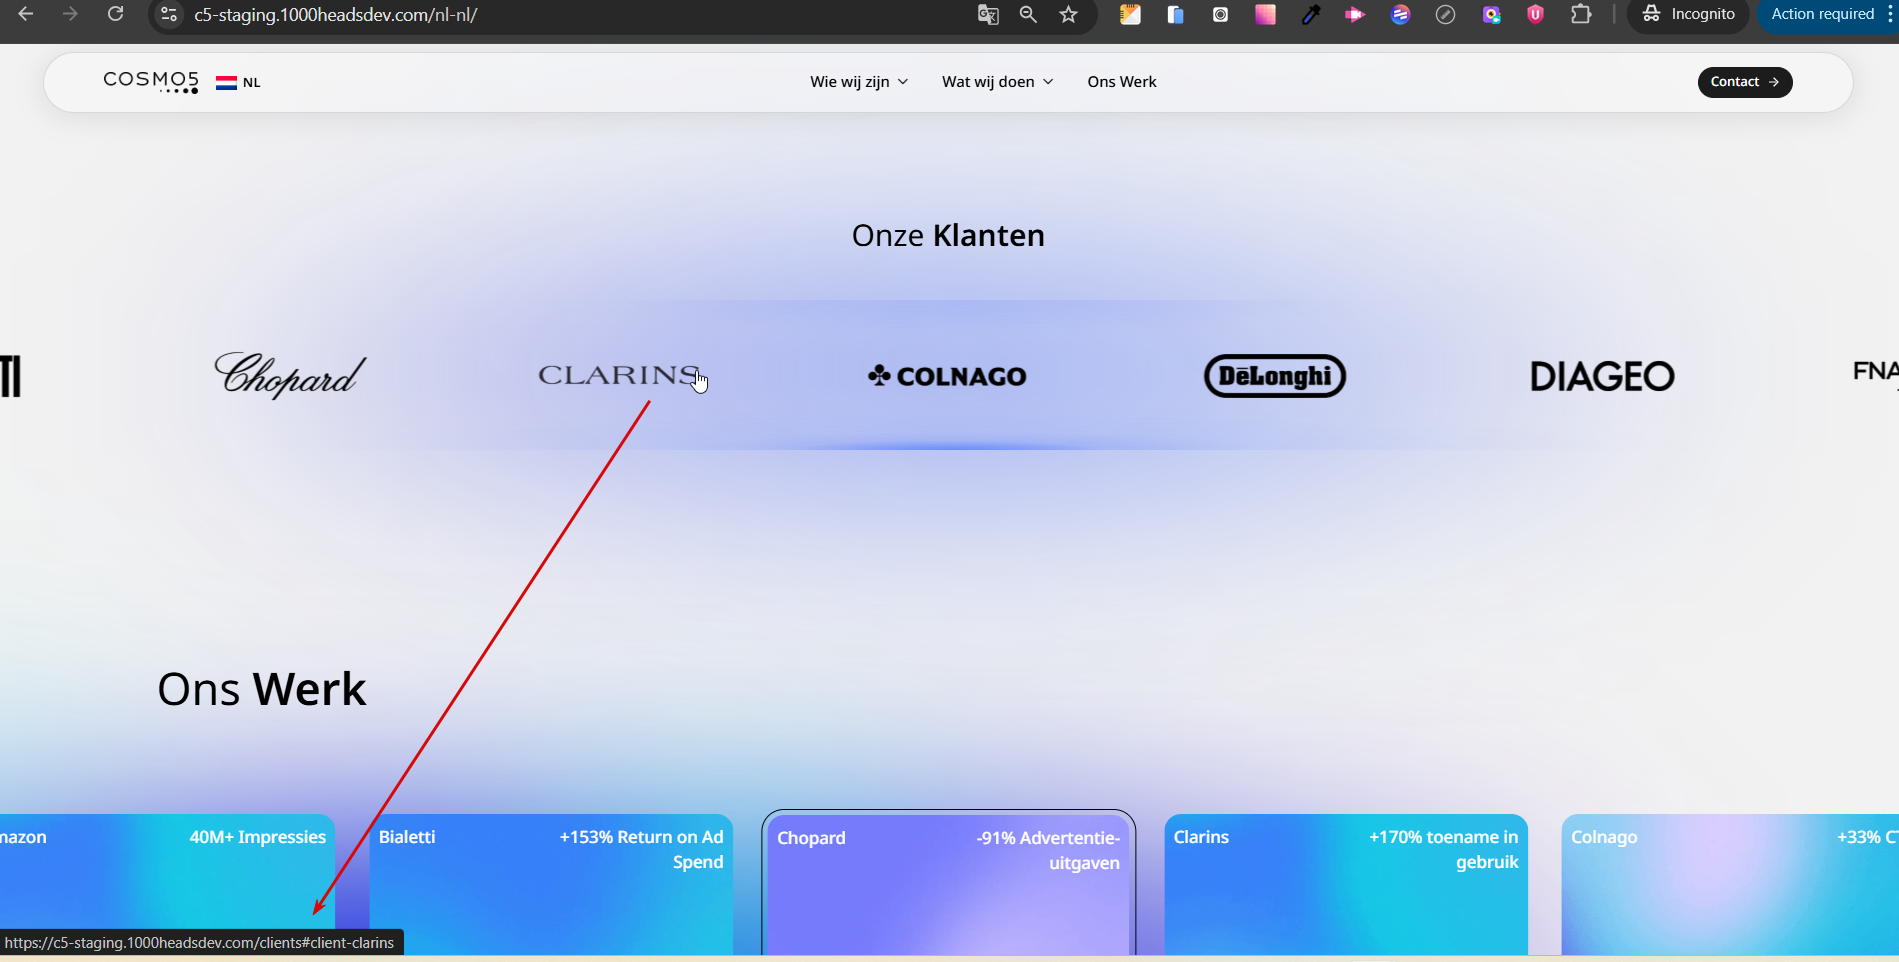Open the Chopard client logo
Image resolution: width=1899 pixels, height=962 pixels.
[290, 376]
